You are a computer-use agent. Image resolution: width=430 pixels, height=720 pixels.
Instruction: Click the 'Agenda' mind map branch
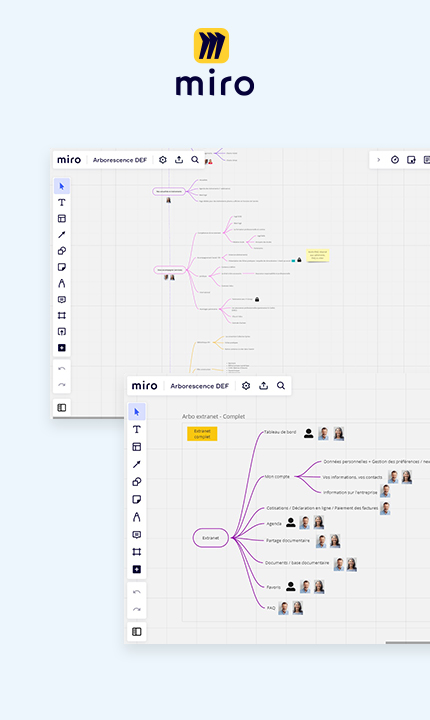pos(274,524)
